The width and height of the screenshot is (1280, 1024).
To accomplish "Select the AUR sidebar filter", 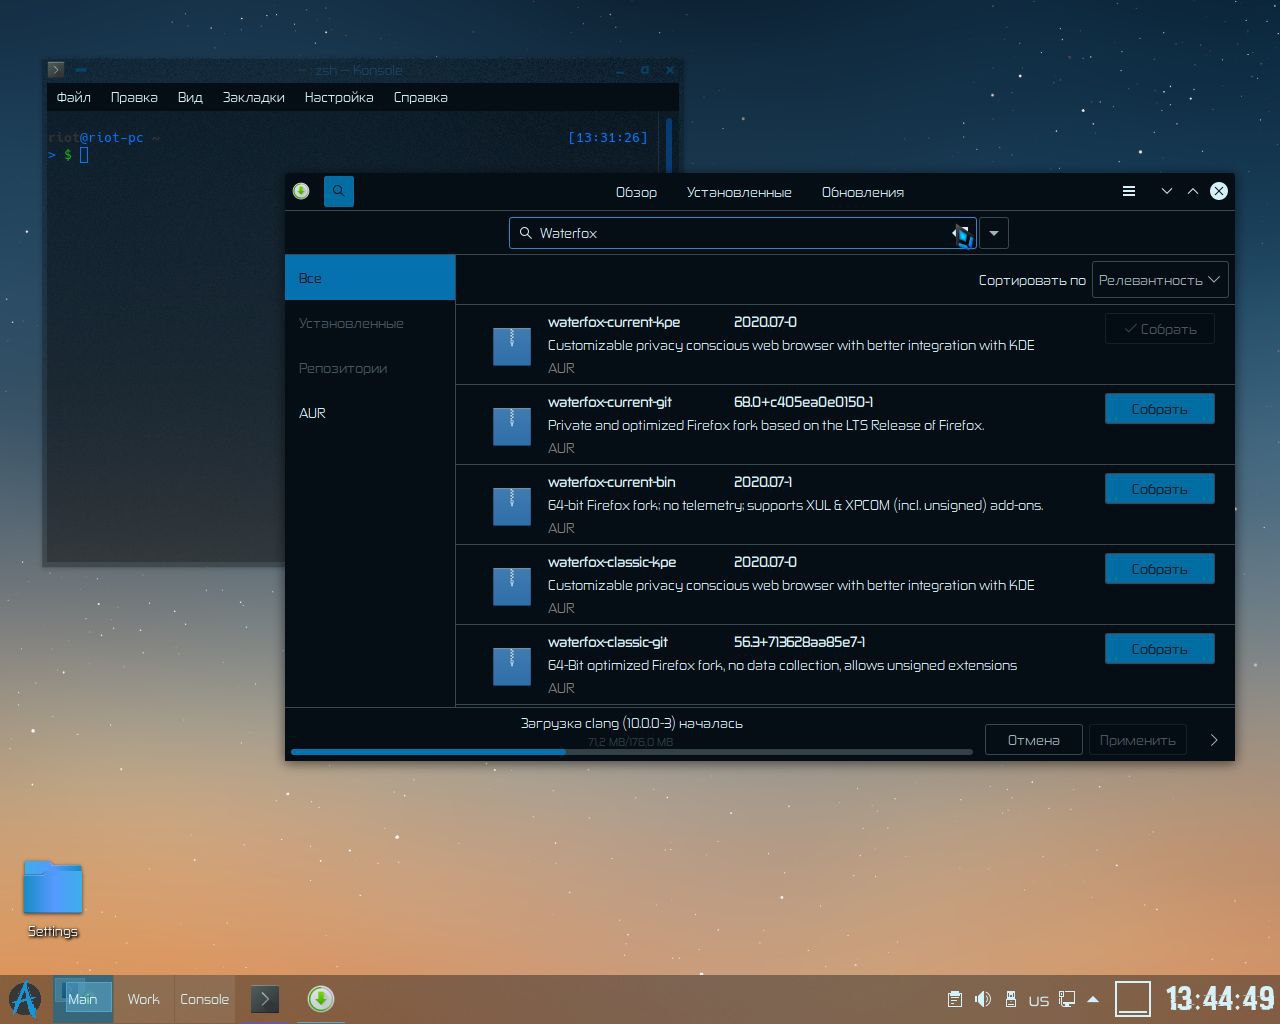I will pyautogui.click(x=370, y=413).
